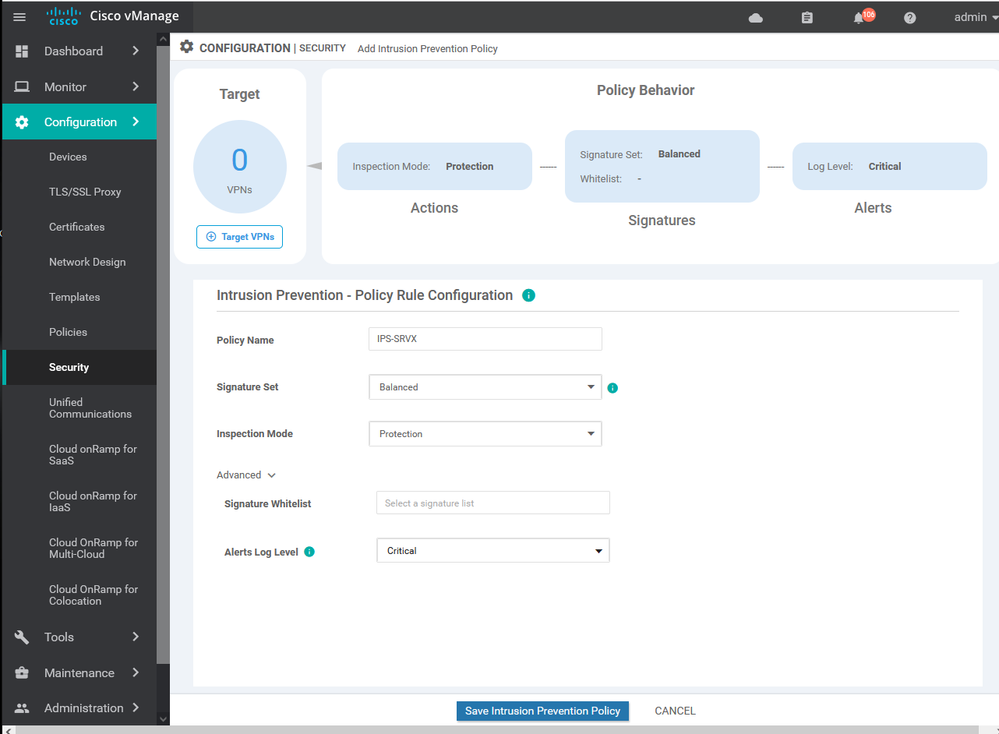Open Unified Communications menu item
The width and height of the screenshot is (999, 734).
(90, 408)
